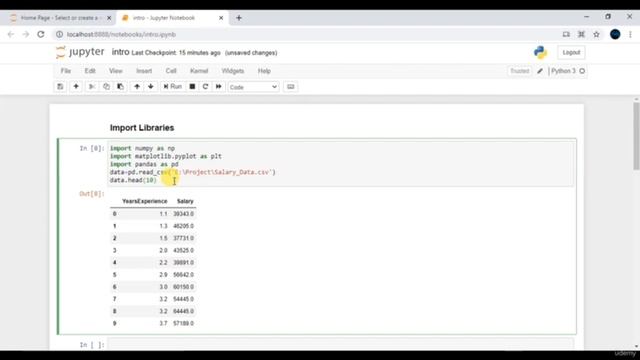Open the Cell menu
The height and width of the screenshot is (360, 640).
(x=171, y=71)
